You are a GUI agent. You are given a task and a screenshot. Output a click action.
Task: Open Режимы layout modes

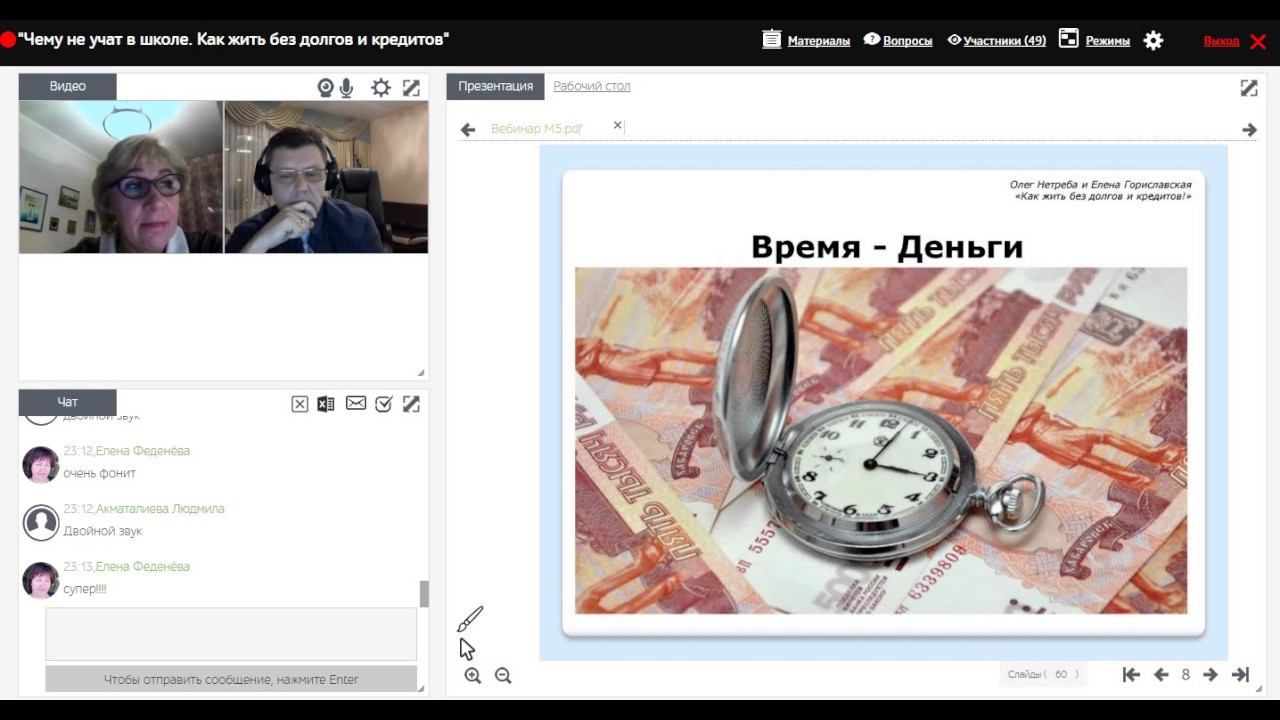tap(1094, 40)
